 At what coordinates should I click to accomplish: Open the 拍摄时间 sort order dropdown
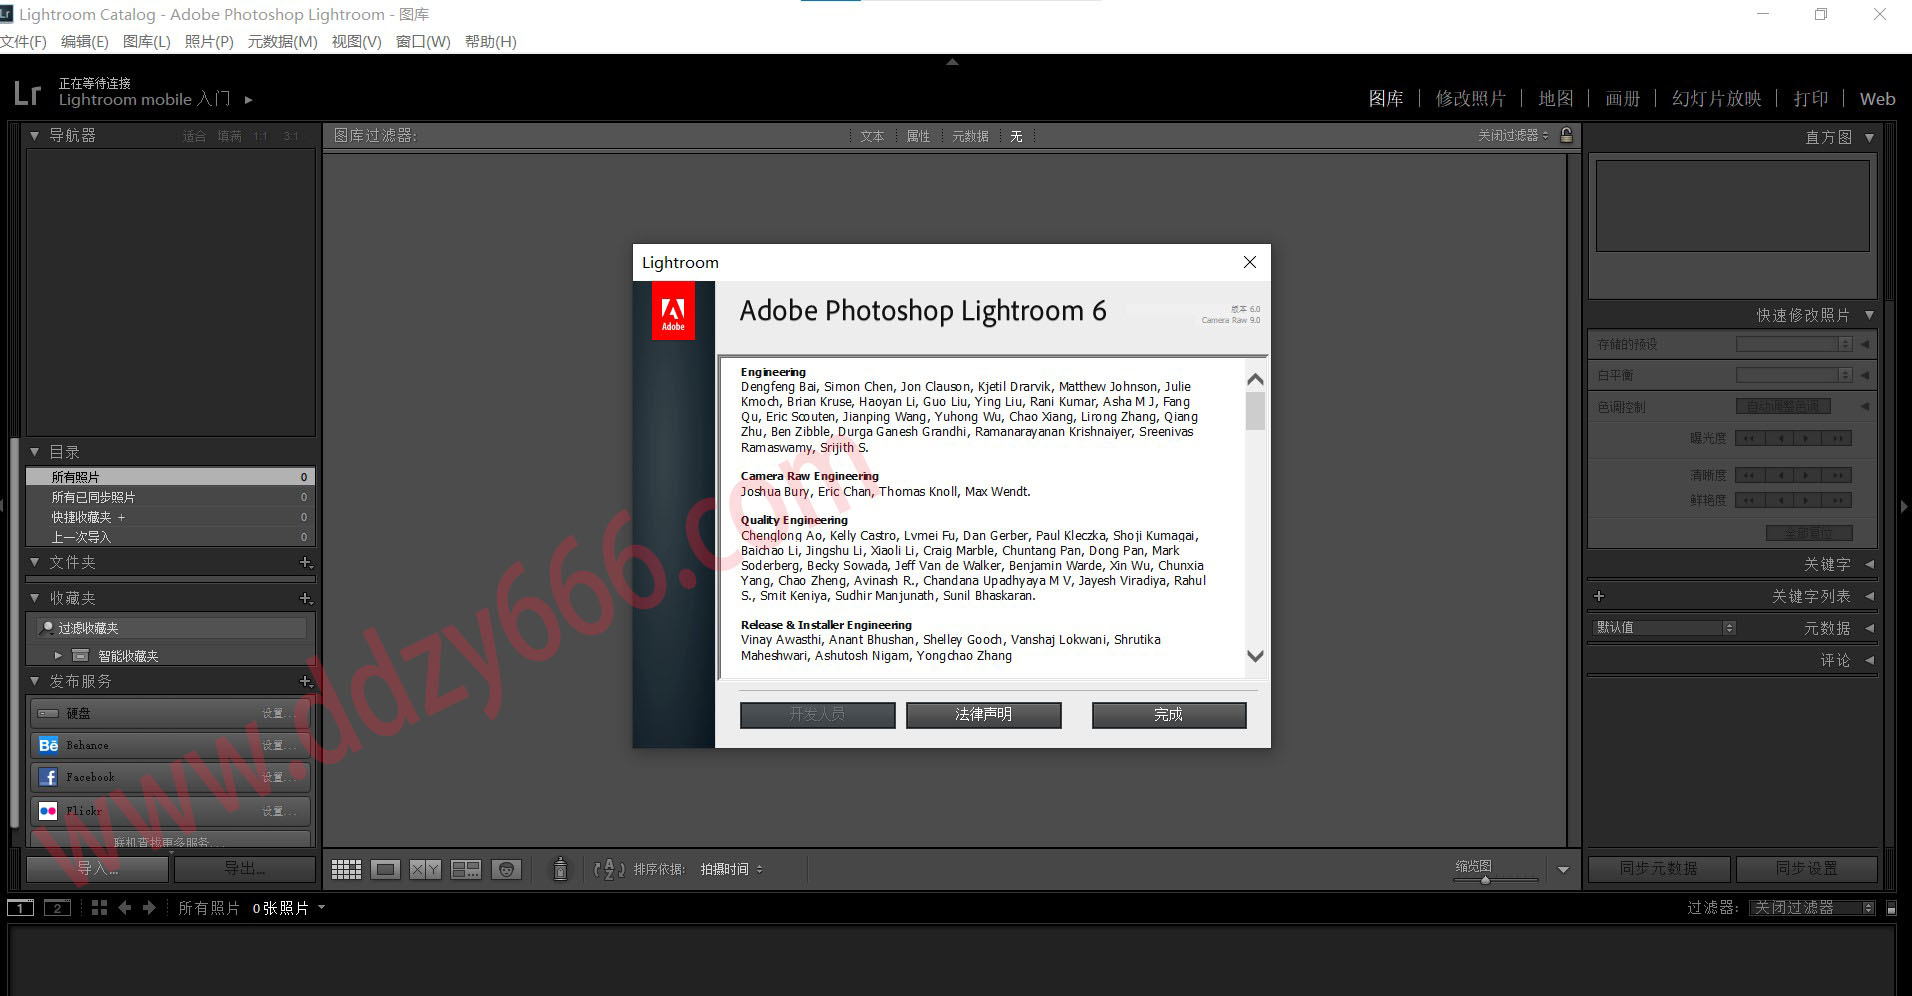click(x=731, y=869)
